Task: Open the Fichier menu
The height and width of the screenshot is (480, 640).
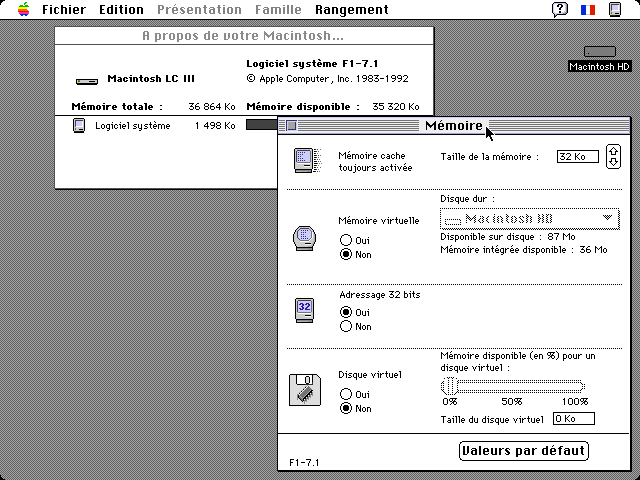Action: pyautogui.click(x=64, y=9)
